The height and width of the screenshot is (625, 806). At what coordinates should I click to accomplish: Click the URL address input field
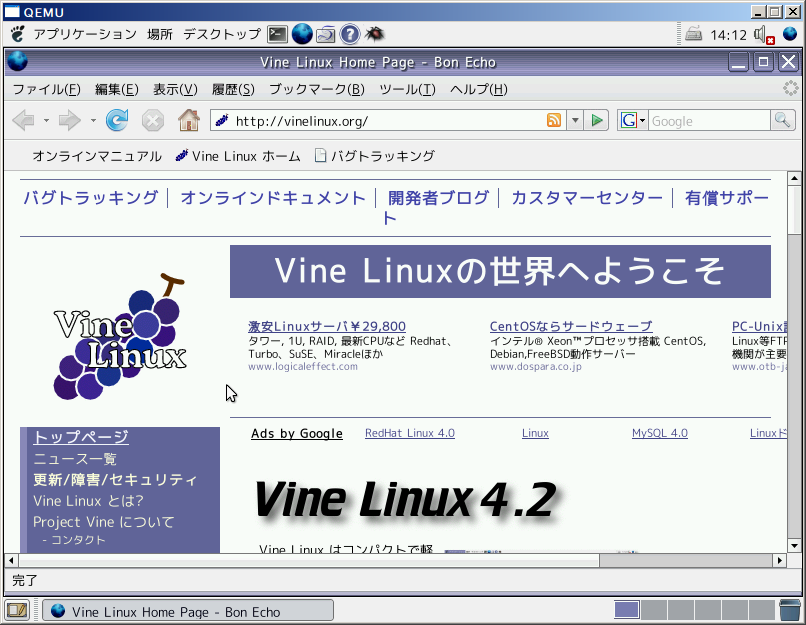click(x=389, y=121)
